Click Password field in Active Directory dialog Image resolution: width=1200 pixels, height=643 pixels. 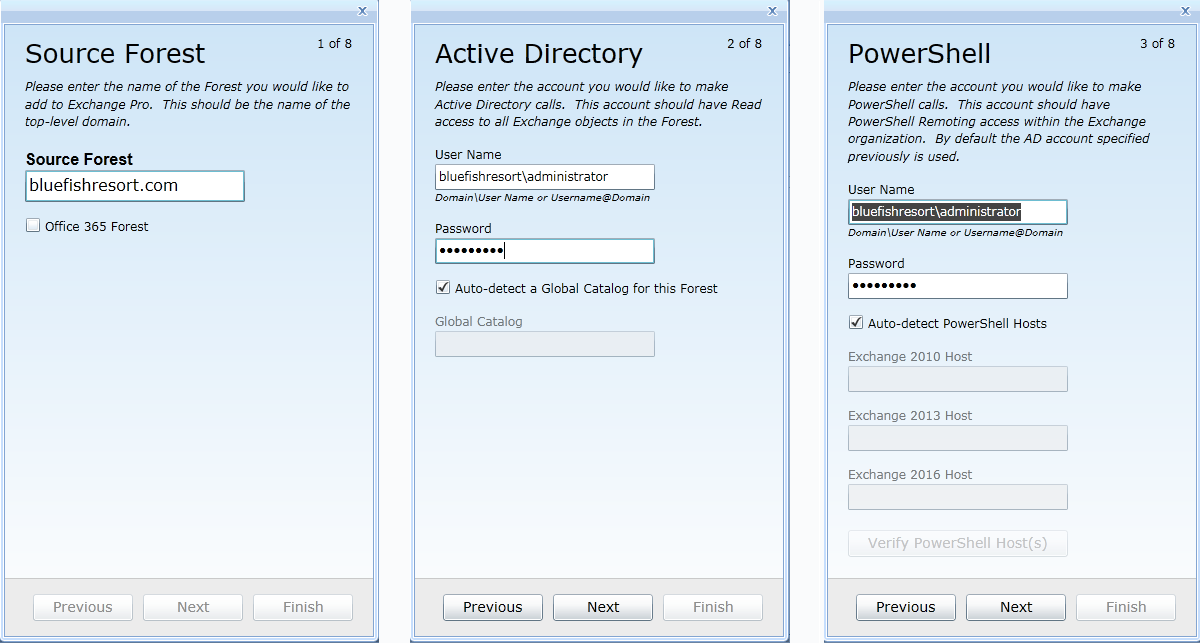545,251
